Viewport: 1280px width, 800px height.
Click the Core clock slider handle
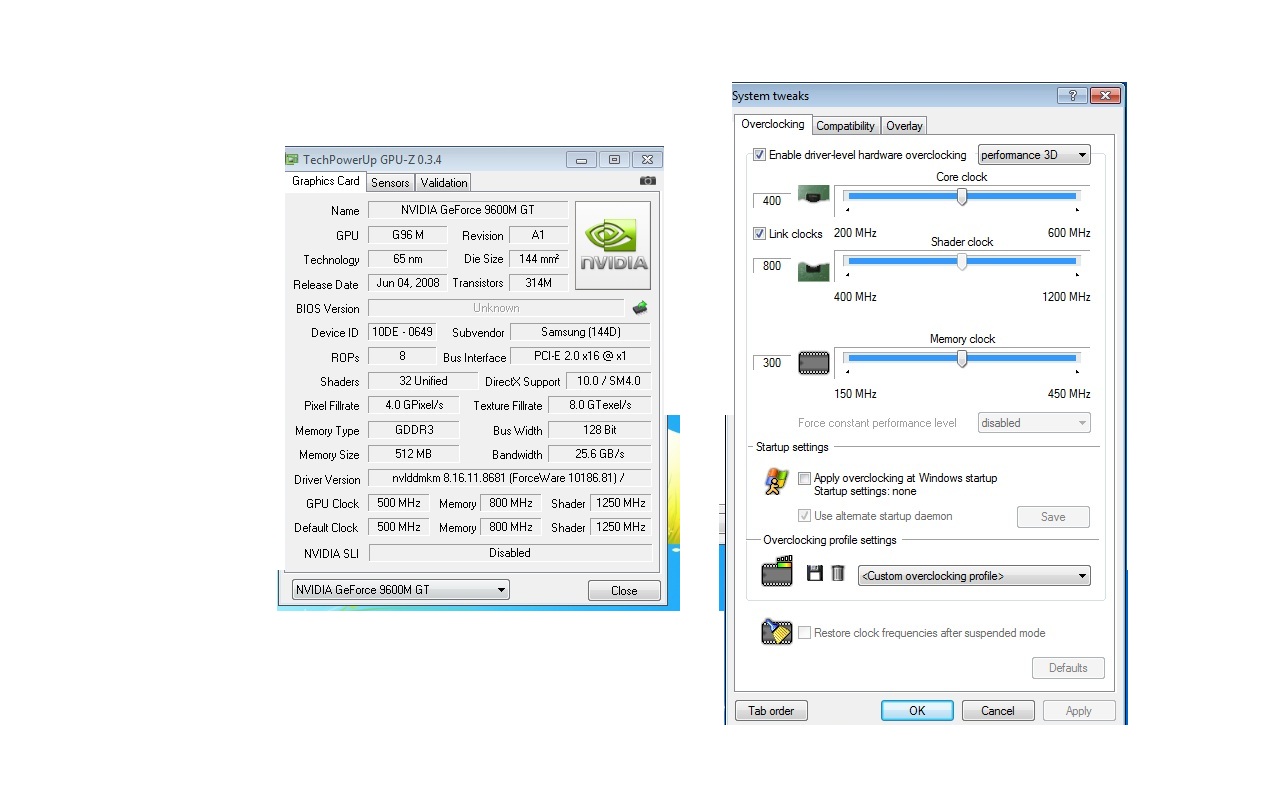click(x=962, y=197)
